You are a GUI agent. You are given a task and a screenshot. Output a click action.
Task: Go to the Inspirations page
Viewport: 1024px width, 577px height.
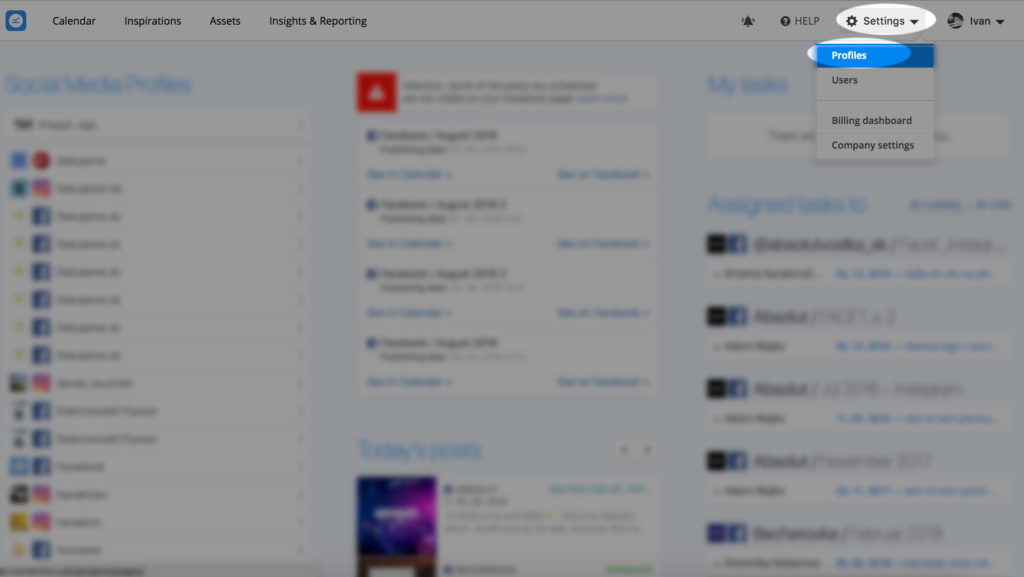coord(152,21)
